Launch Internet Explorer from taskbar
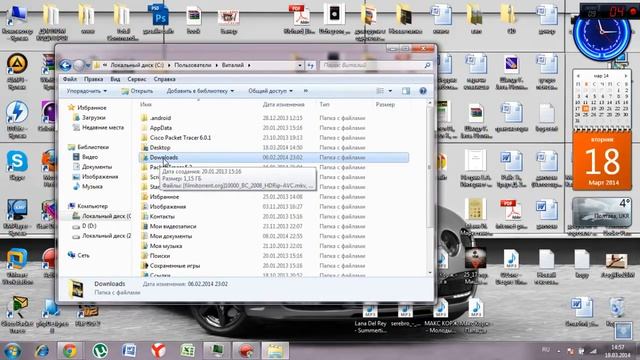The width and height of the screenshot is (640, 360). [x=42, y=351]
